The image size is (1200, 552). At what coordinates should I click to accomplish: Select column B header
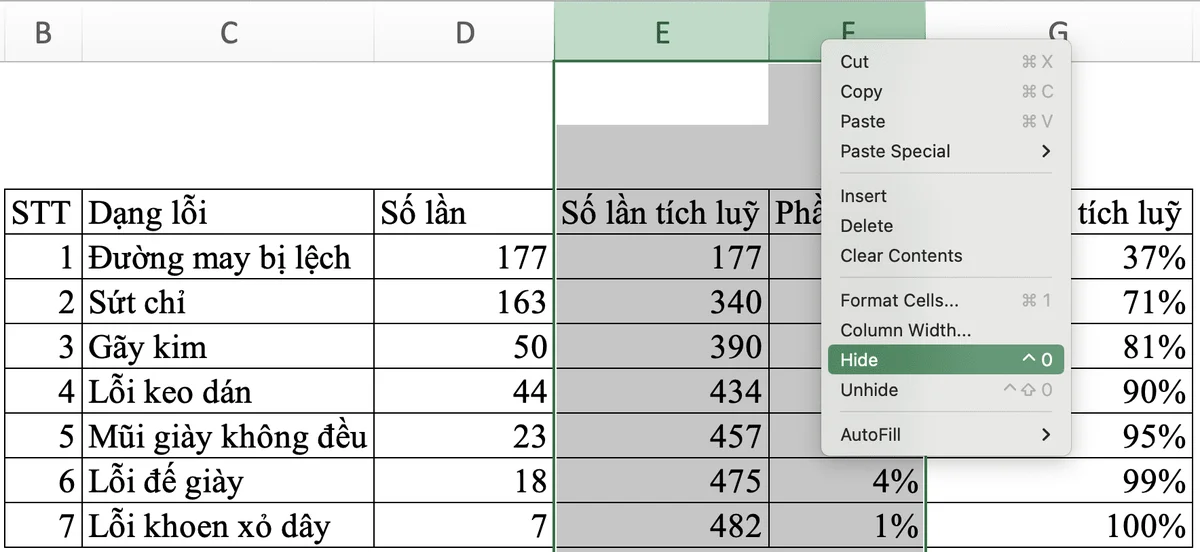coord(43,32)
